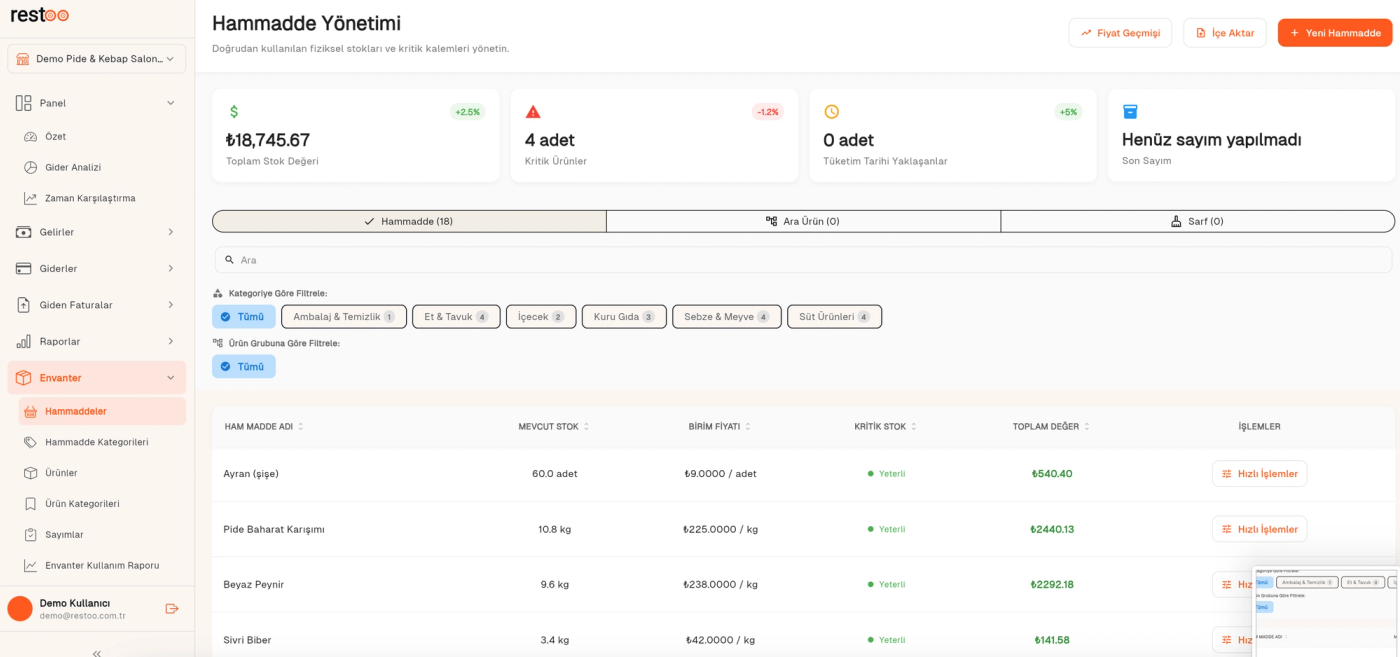Click the blue archive icon on Son Sayım card
This screenshot has height=657, width=1400.
point(1130,112)
